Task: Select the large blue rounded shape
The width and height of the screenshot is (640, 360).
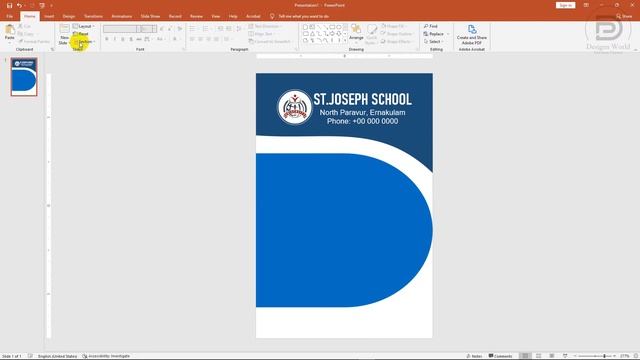Action: click(344, 230)
